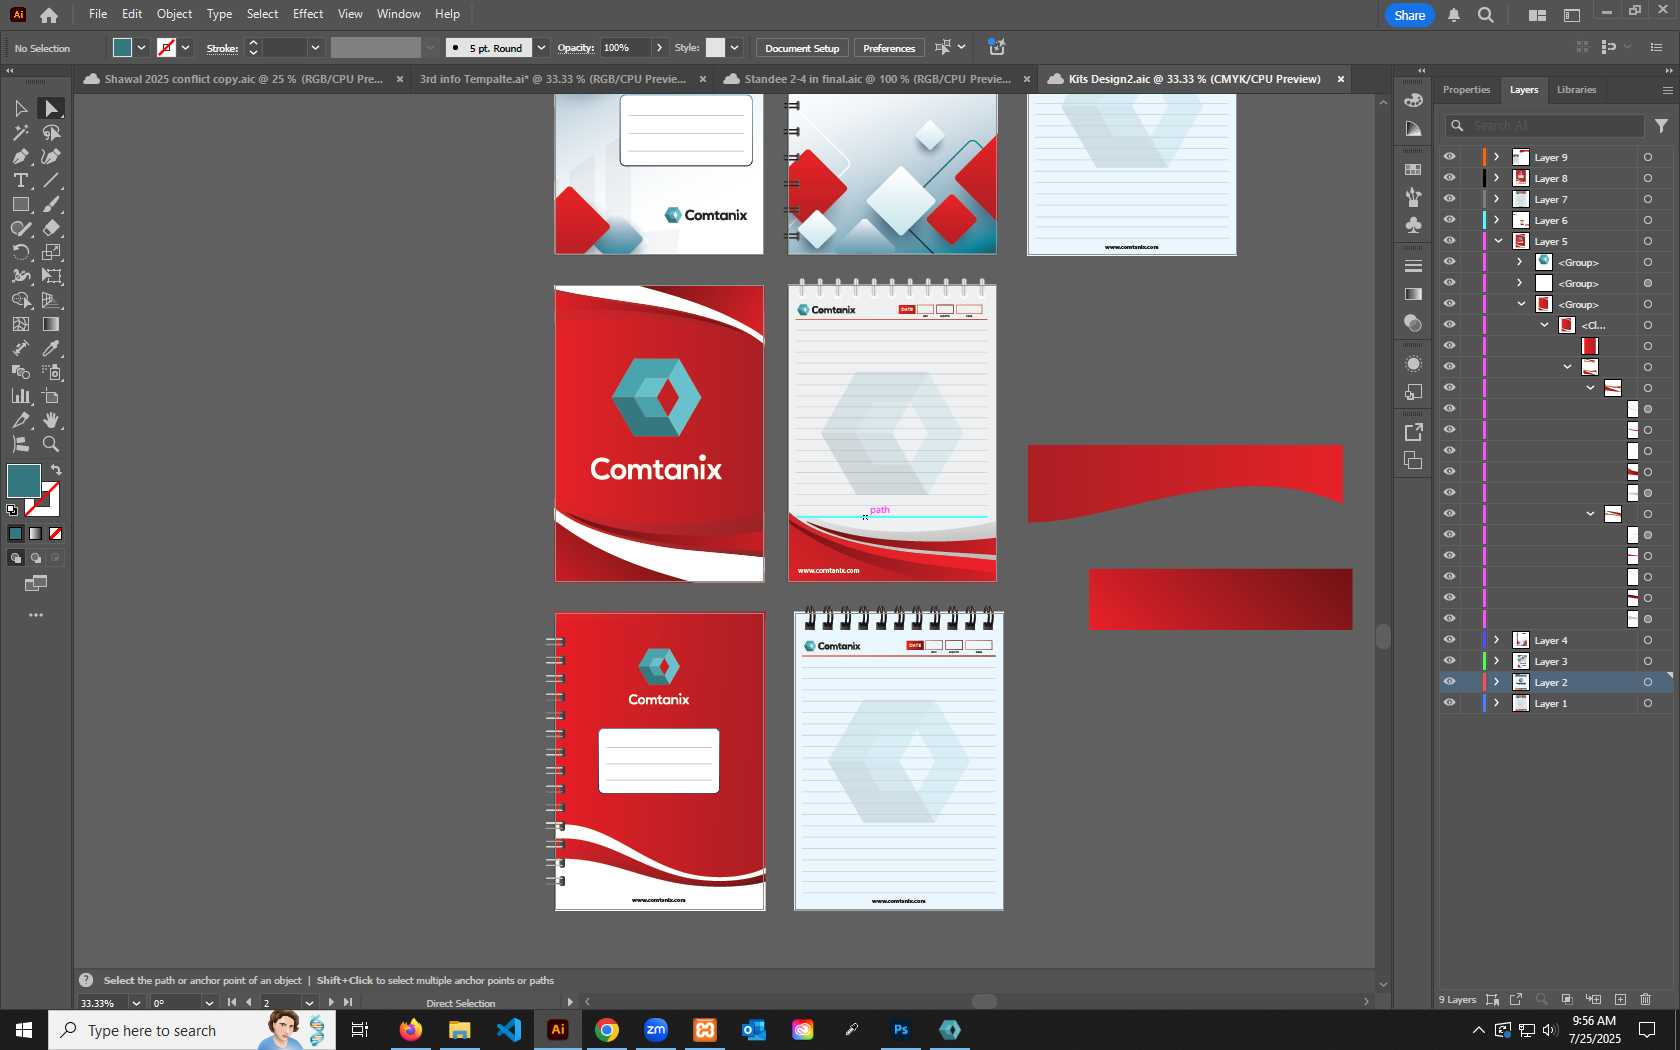1680x1050 pixels.
Task: Select the Selection tool arrow
Action: click(20, 108)
